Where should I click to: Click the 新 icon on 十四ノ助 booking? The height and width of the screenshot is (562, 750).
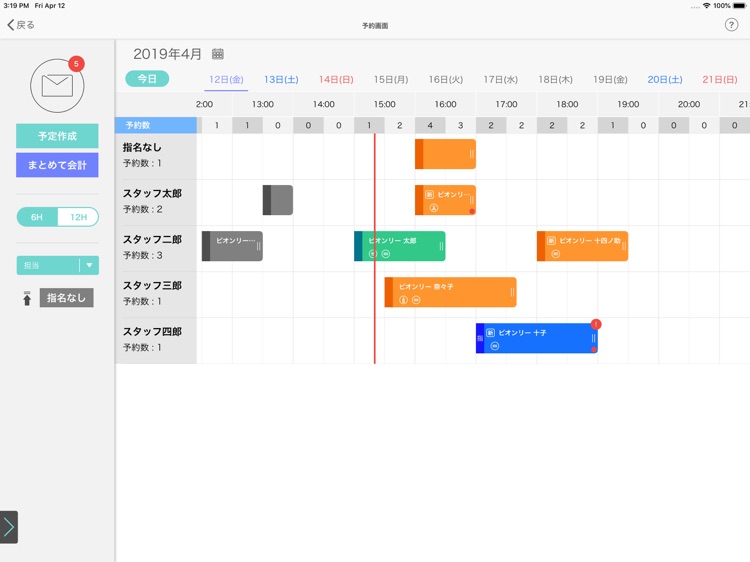(551, 241)
